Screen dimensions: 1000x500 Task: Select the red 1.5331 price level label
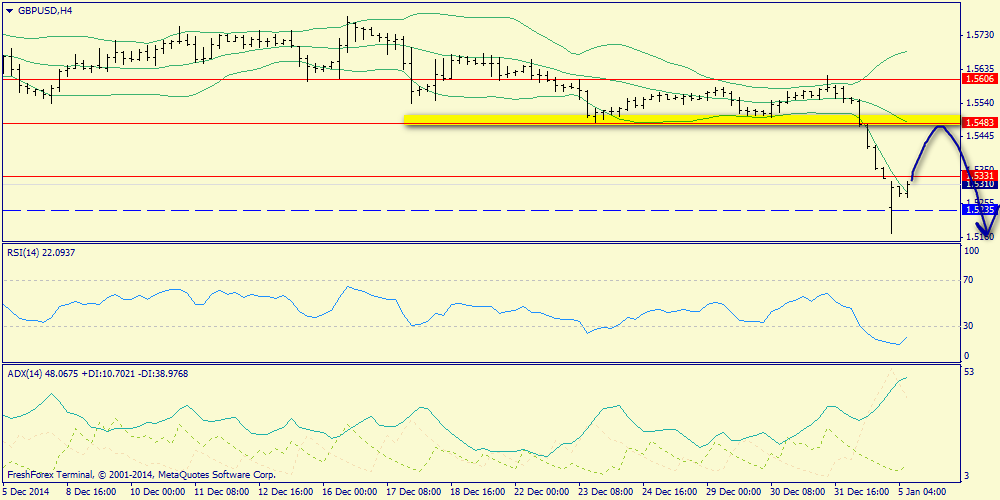click(x=978, y=175)
